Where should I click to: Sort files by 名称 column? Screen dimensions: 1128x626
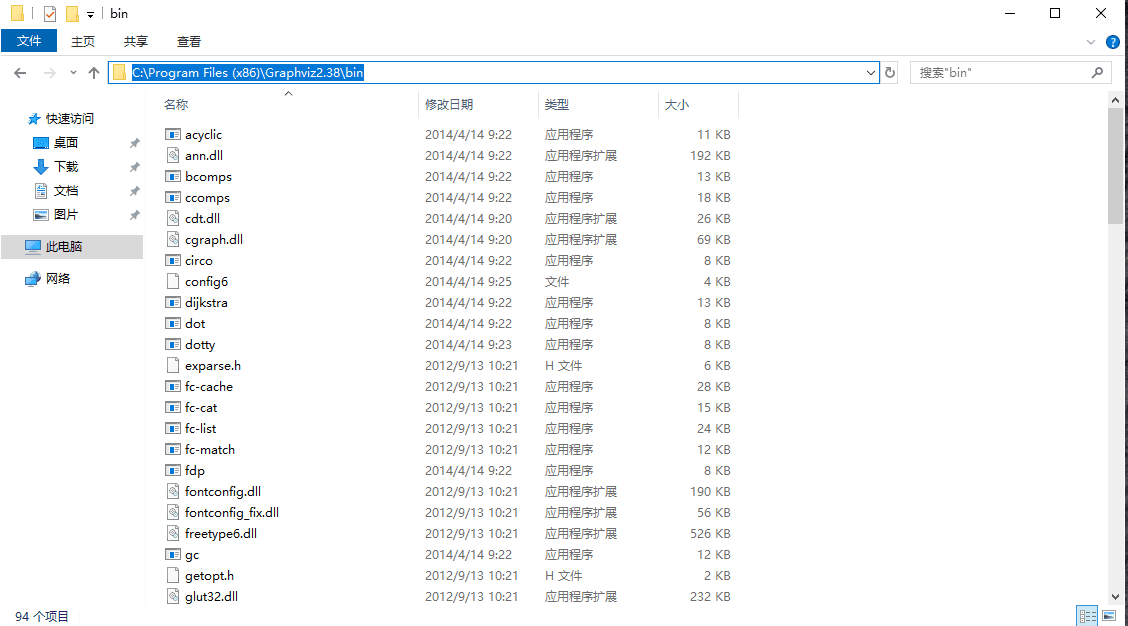176,105
